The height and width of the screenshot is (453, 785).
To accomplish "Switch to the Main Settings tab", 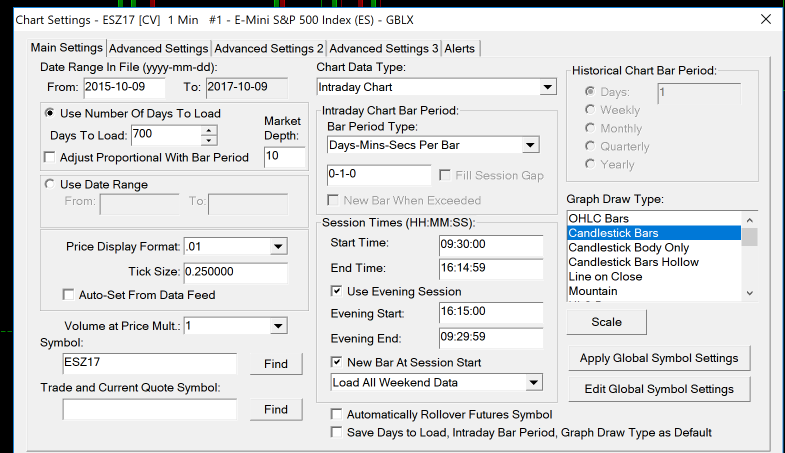I will click(66, 48).
